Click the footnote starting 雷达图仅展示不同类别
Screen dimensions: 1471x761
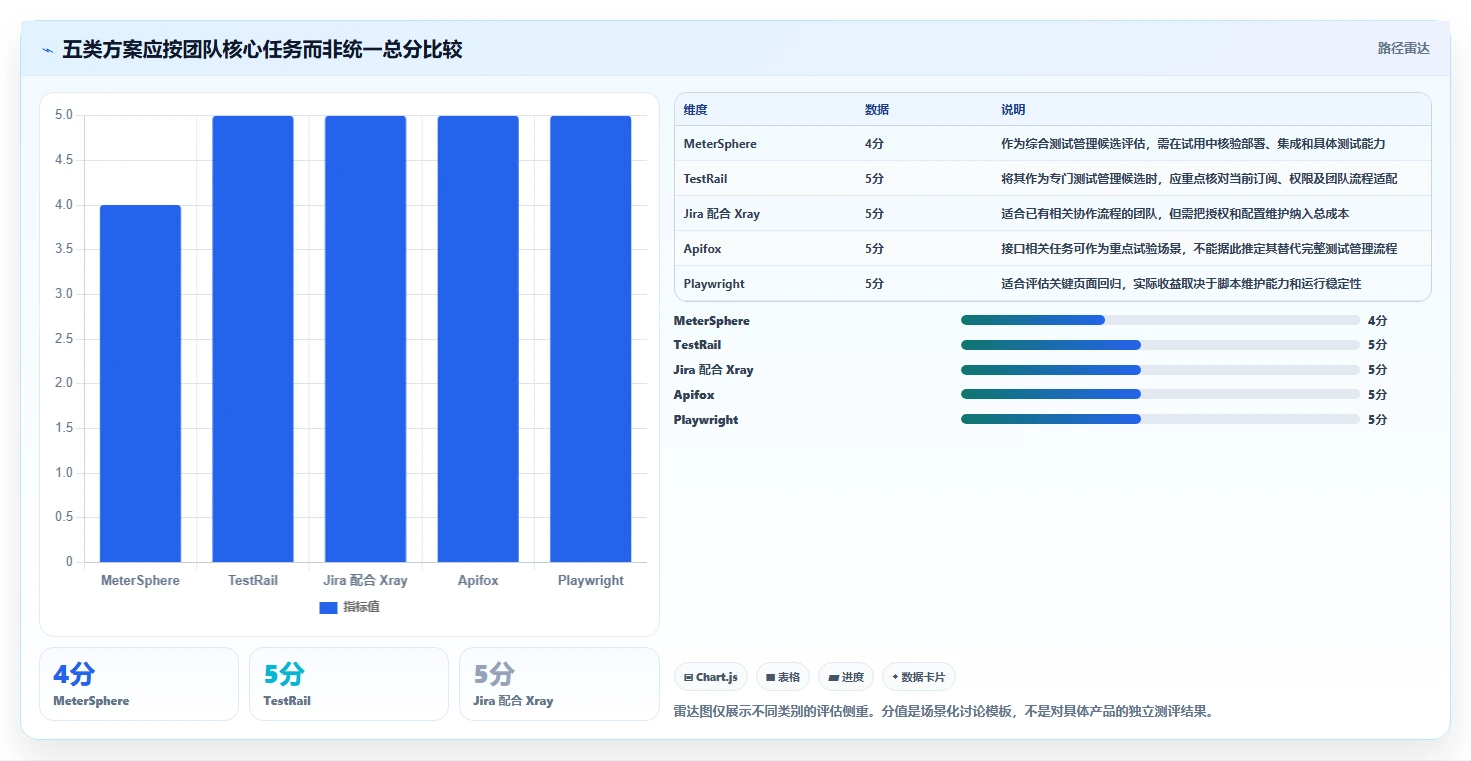[x=944, y=712]
